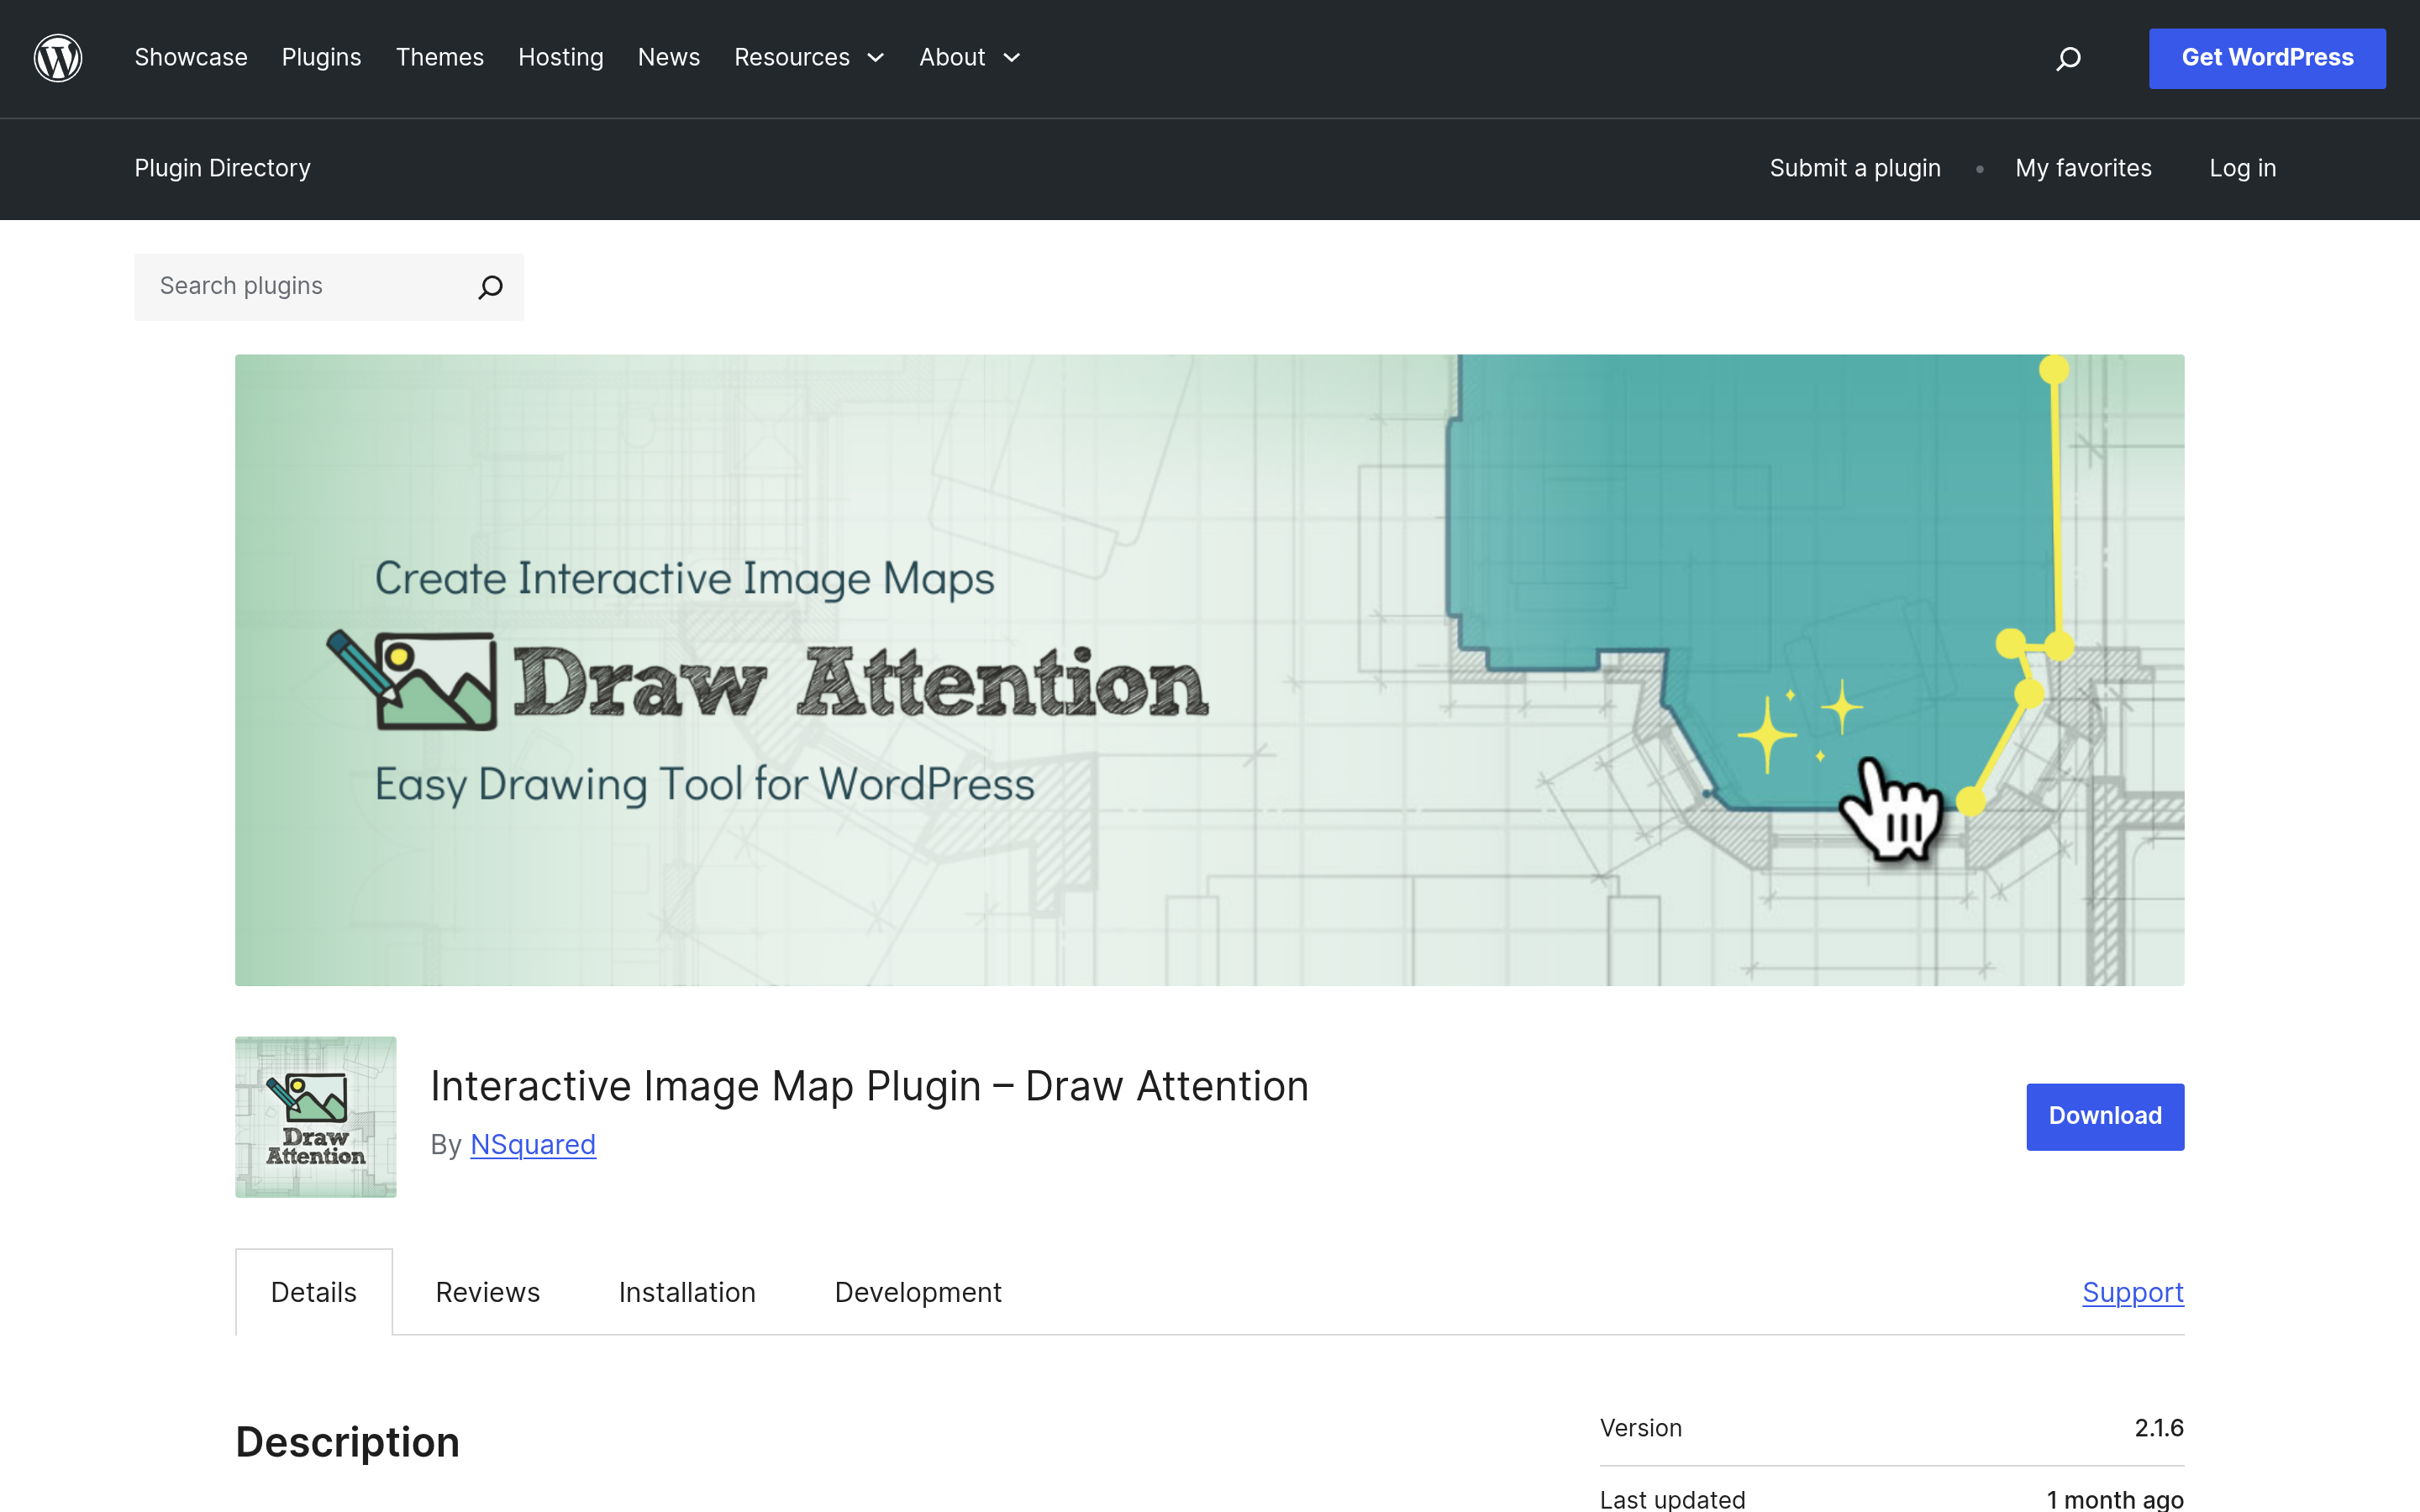Viewport: 2420px width, 1512px height.
Task: Click the version value 2.1.6
Action: tap(2159, 1428)
